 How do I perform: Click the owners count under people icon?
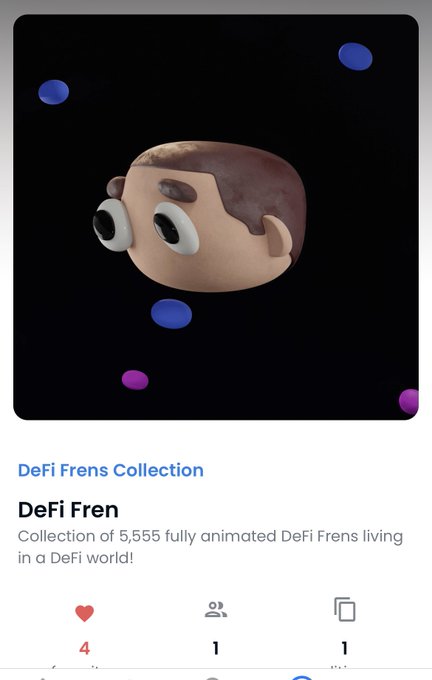[216, 648]
